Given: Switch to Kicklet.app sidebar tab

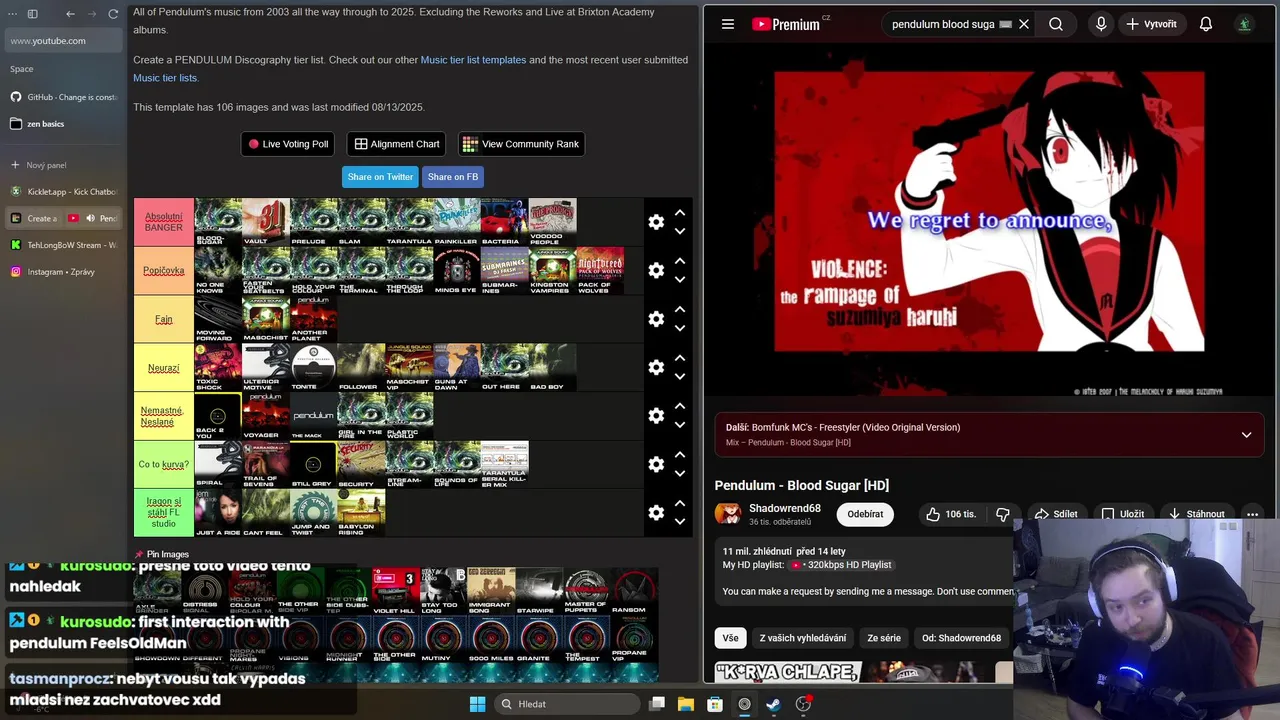Looking at the screenshot, I should [64, 191].
